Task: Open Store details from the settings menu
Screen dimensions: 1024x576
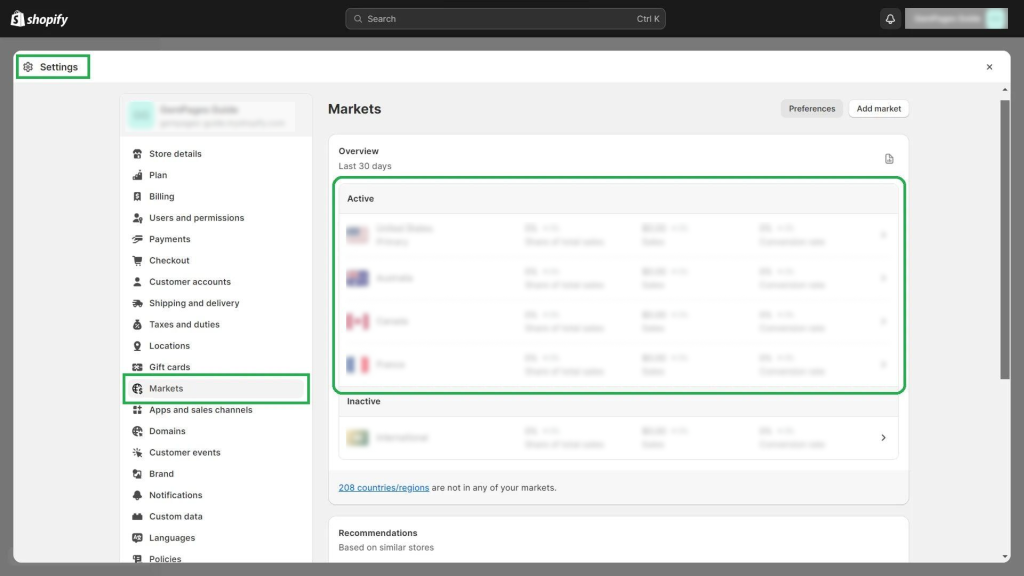Action: tap(175, 153)
